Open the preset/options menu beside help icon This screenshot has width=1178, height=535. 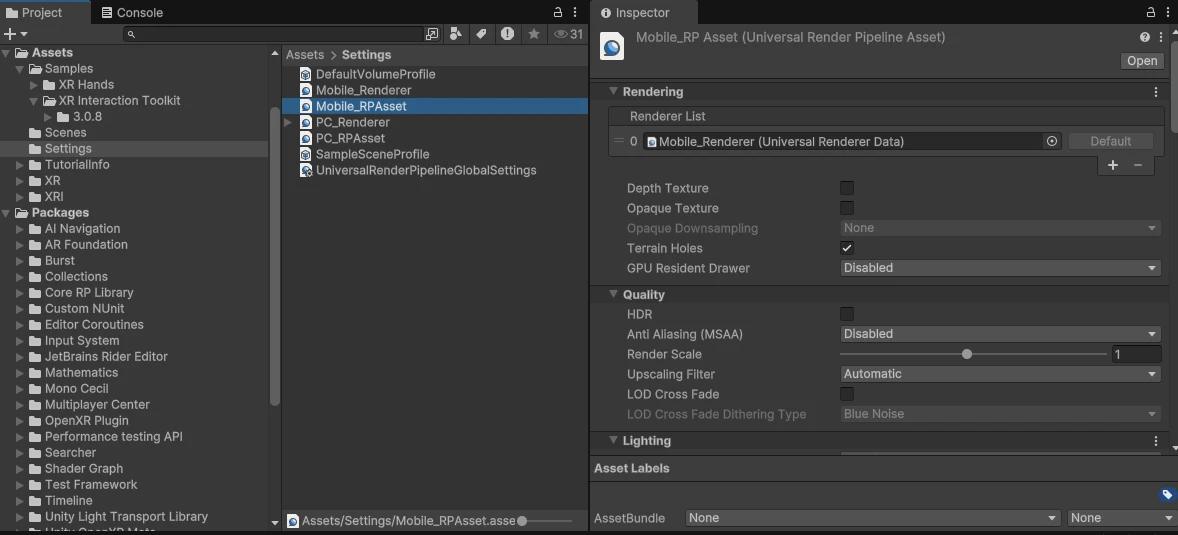click(1161, 37)
